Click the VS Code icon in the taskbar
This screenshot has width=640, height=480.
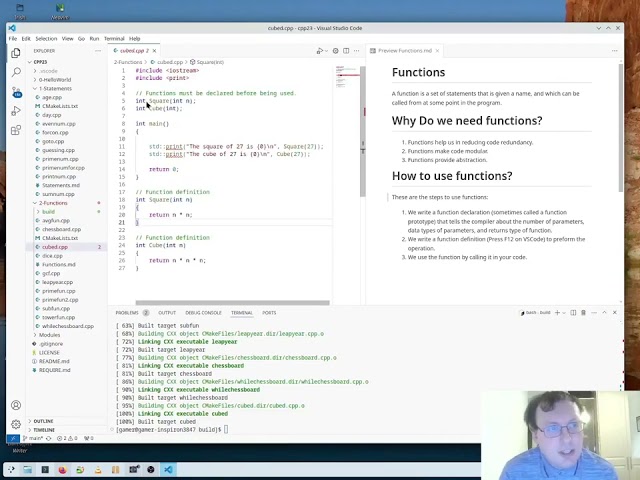click(x=168, y=470)
